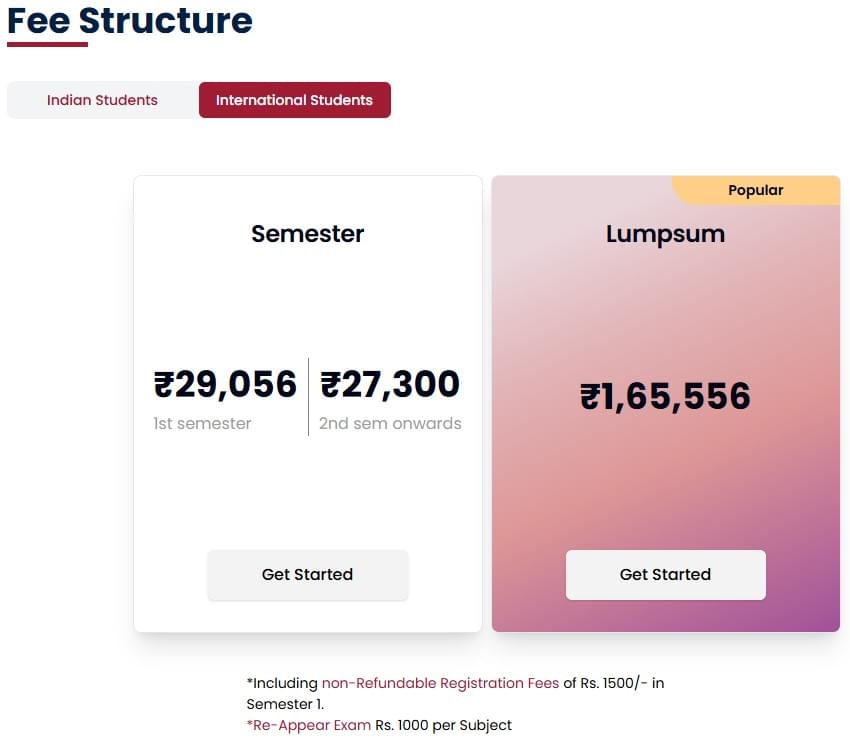Click the Re-Appear Exam link
The image size is (850, 751).
point(309,725)
